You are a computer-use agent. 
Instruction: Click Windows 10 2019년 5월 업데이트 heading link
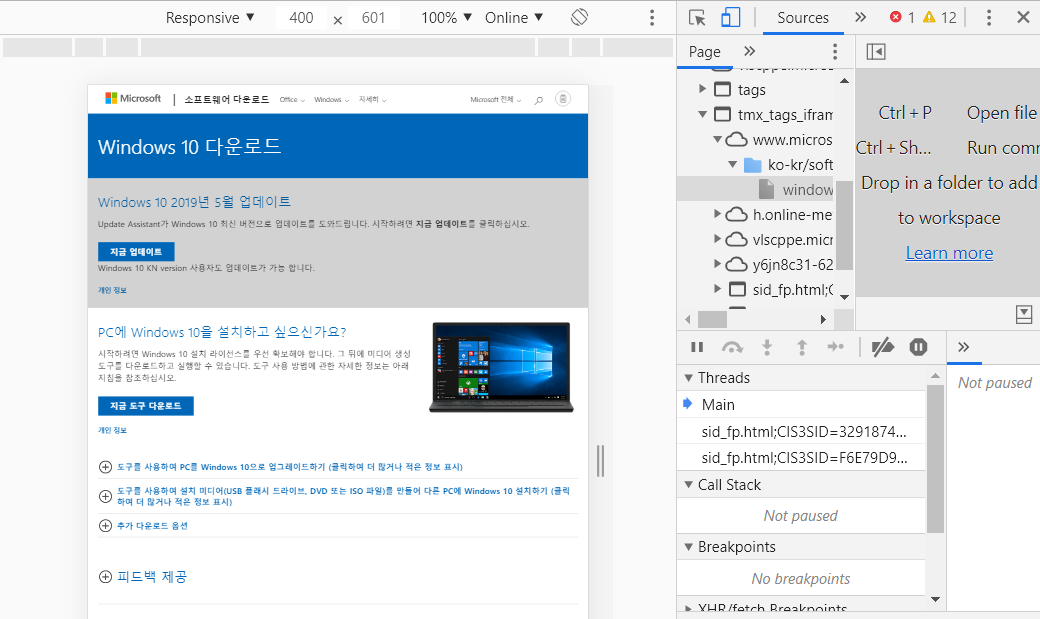pos(194,202)
